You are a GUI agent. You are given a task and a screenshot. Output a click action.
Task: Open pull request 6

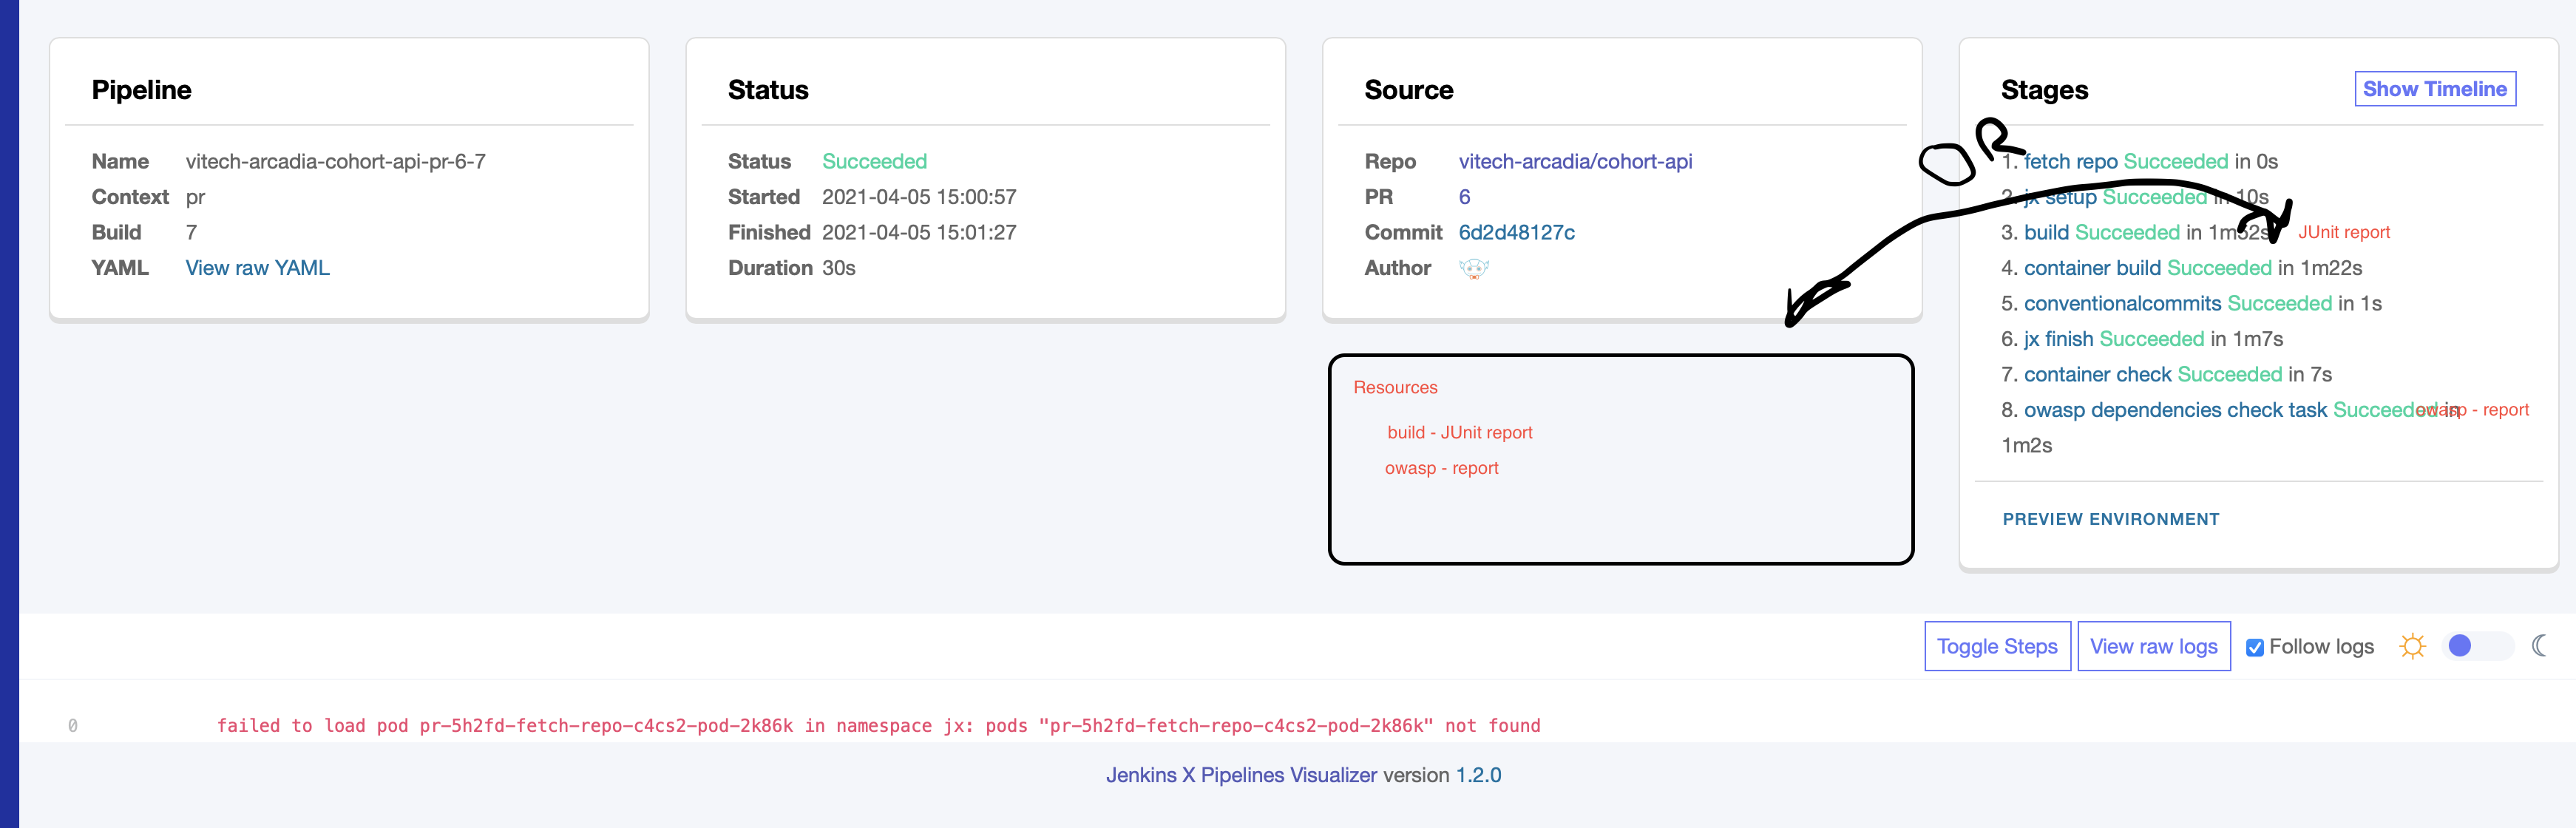point(1464,197)
